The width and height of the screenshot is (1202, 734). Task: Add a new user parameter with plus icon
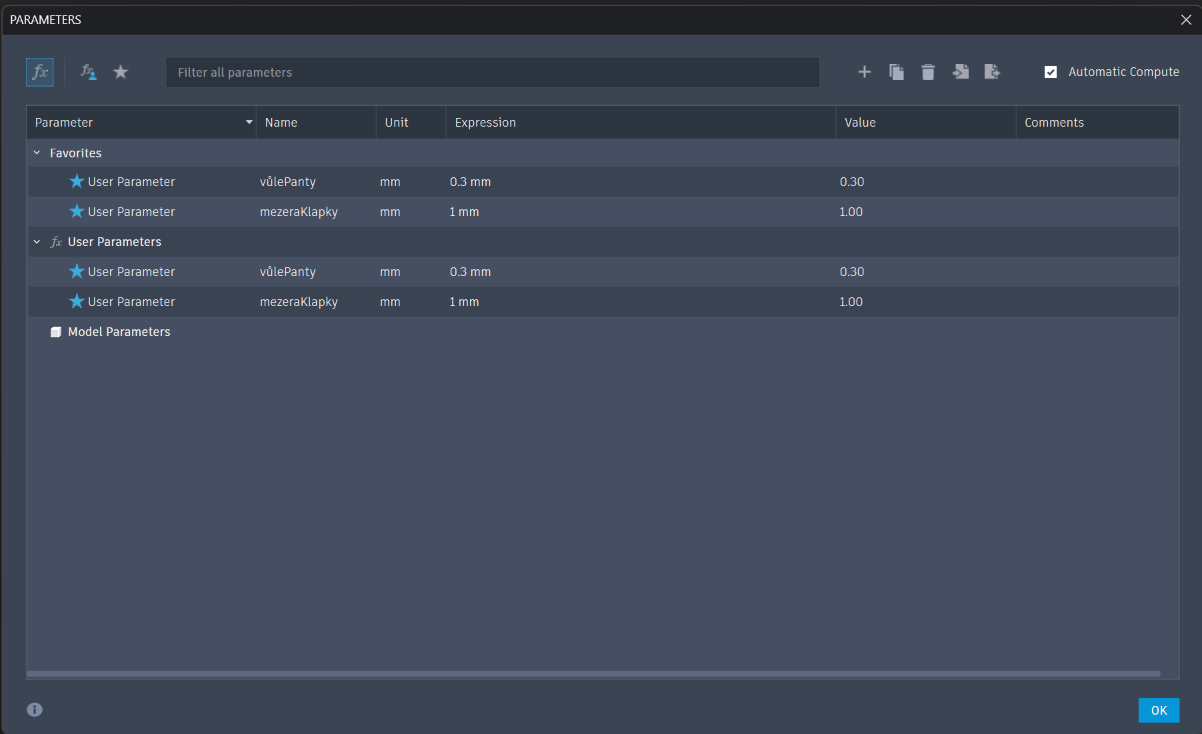click(865, 72)
